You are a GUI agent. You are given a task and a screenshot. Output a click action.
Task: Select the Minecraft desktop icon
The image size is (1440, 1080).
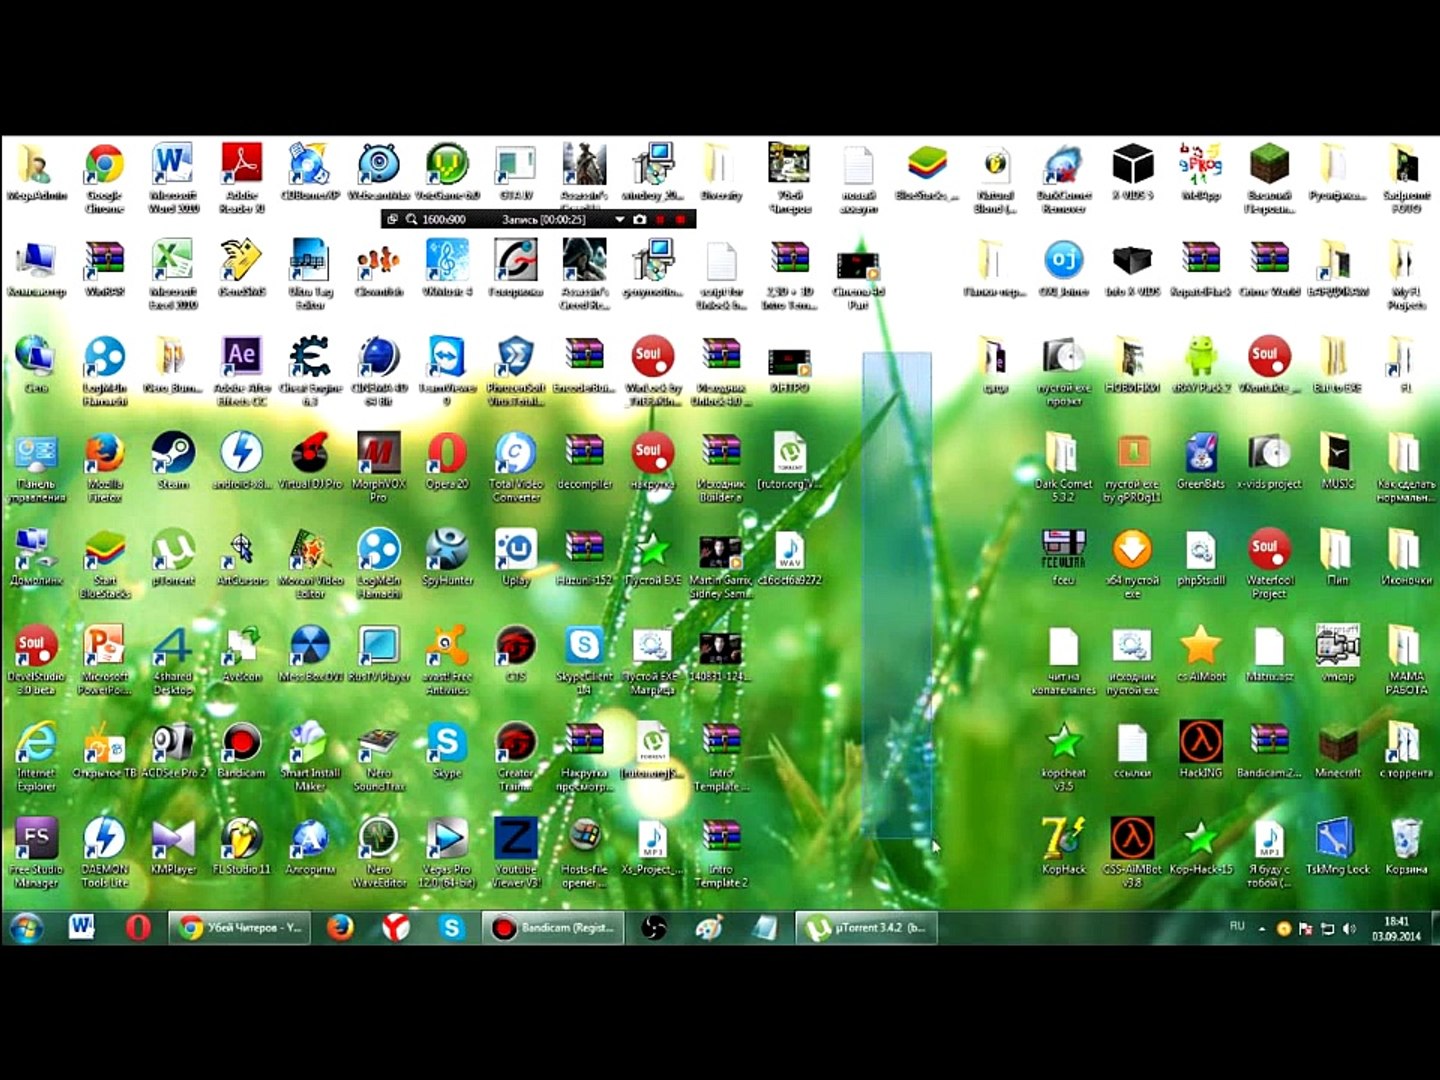click(x=1337, y=751)
